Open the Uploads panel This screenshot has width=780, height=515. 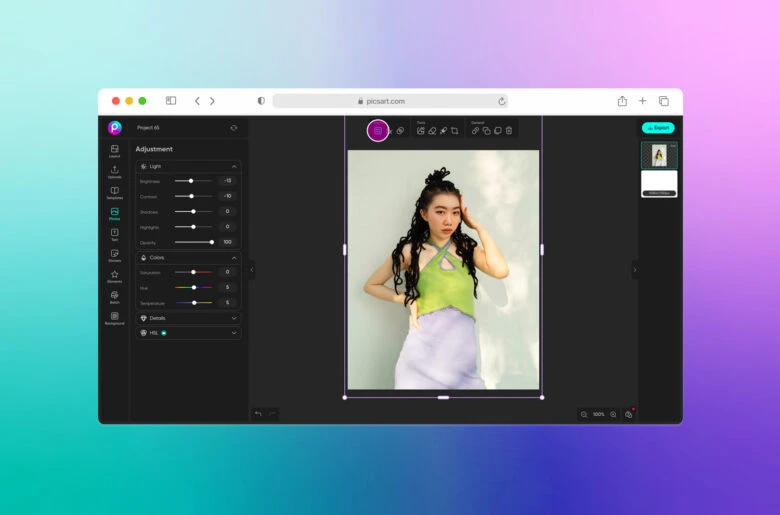tap(114, 172)
